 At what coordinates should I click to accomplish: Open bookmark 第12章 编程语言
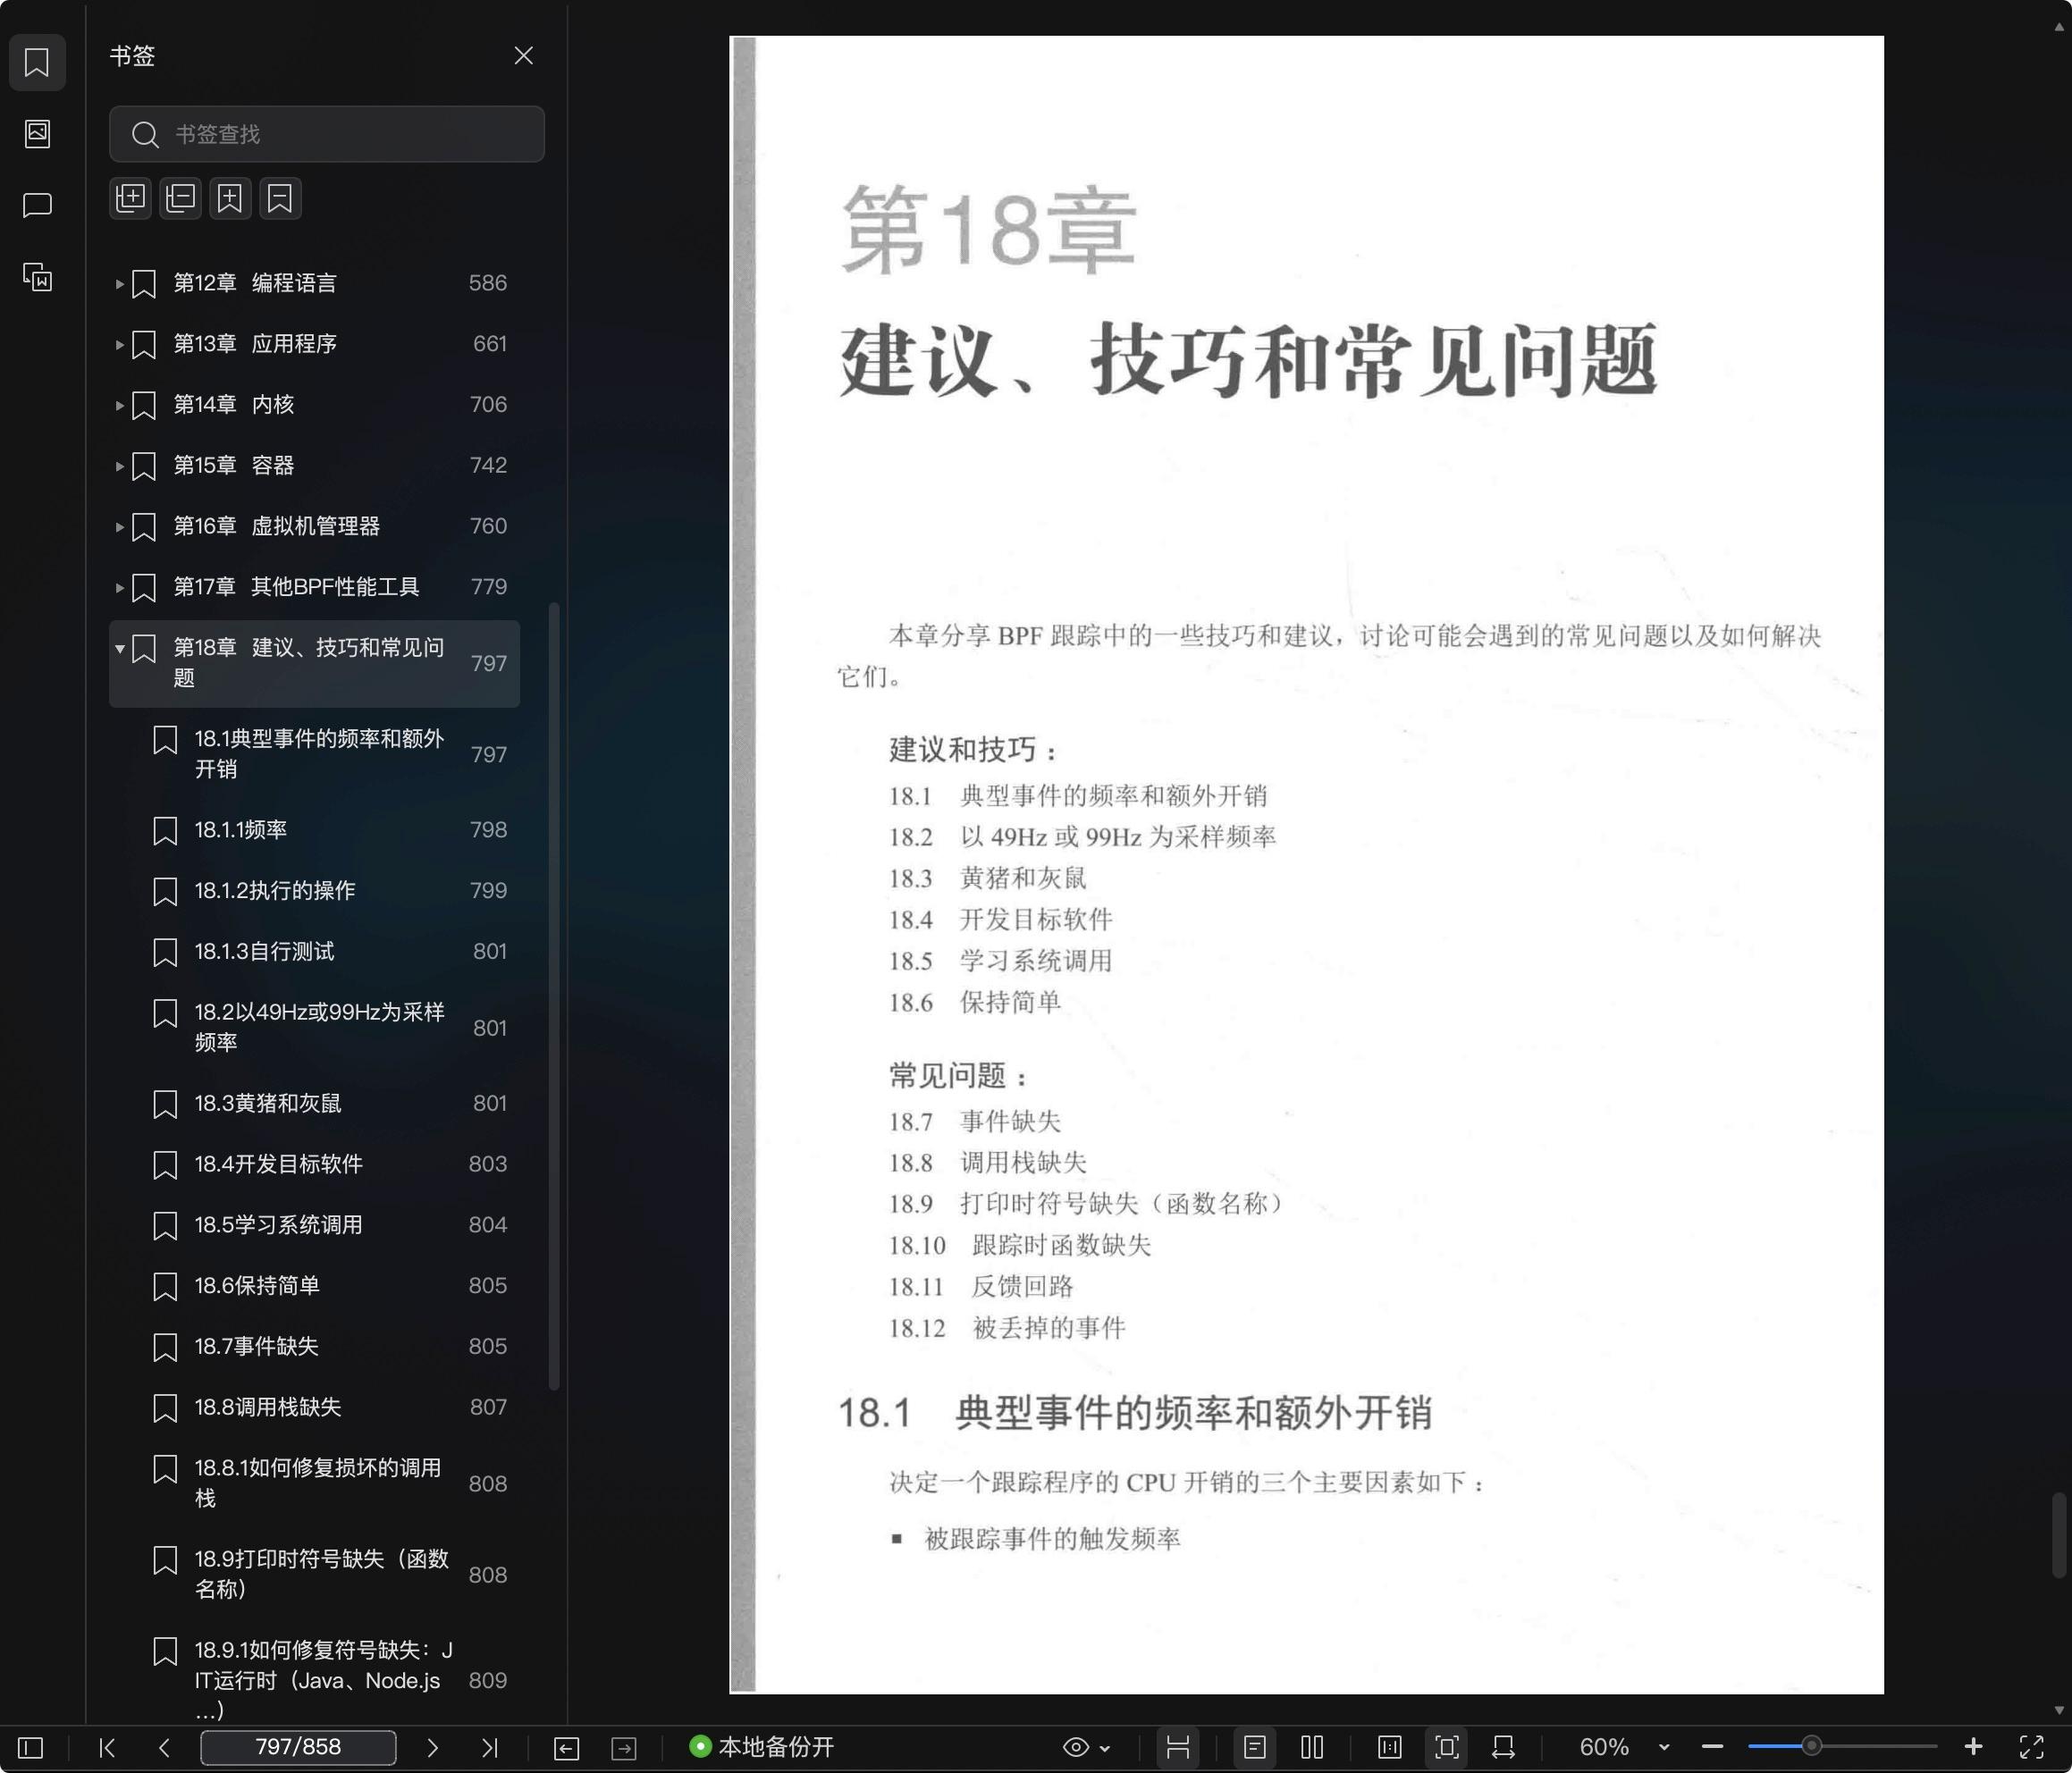coord(314,283)
